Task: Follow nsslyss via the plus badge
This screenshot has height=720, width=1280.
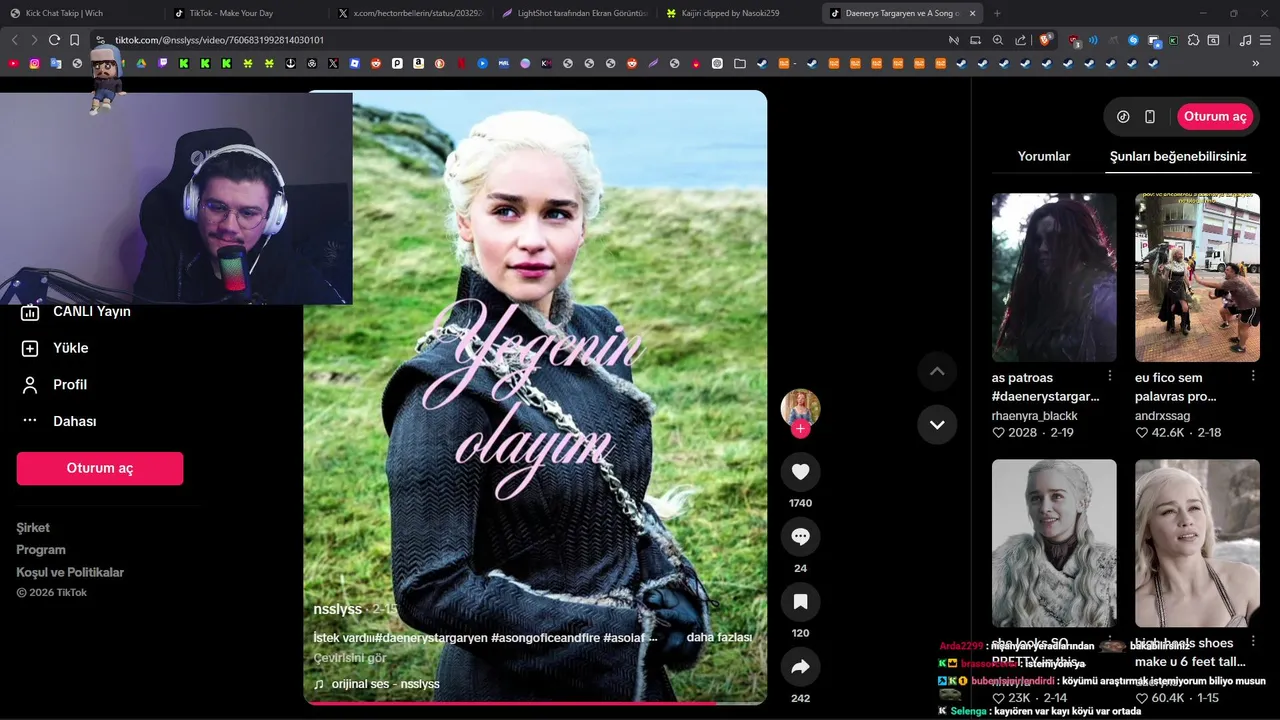Action: (800, 429)
